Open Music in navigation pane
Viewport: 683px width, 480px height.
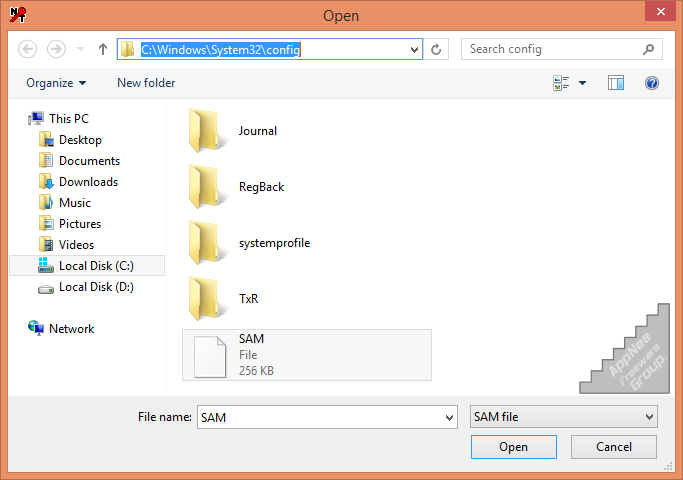point(75,203)
